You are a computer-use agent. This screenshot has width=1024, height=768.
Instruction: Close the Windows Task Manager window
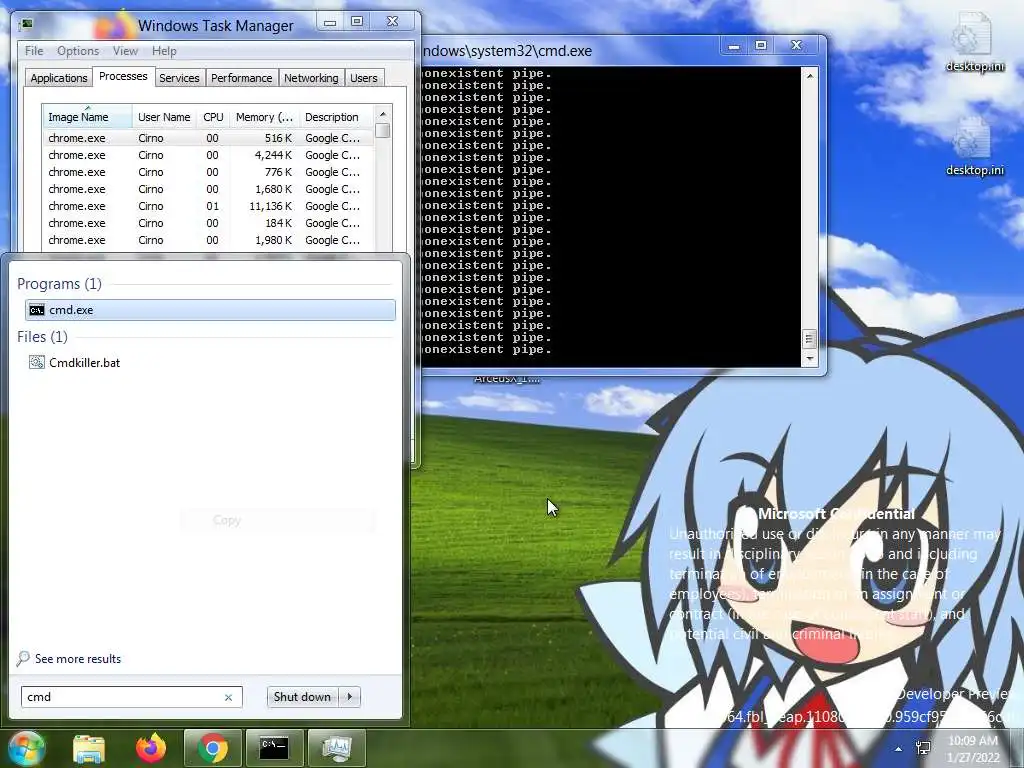392,22
